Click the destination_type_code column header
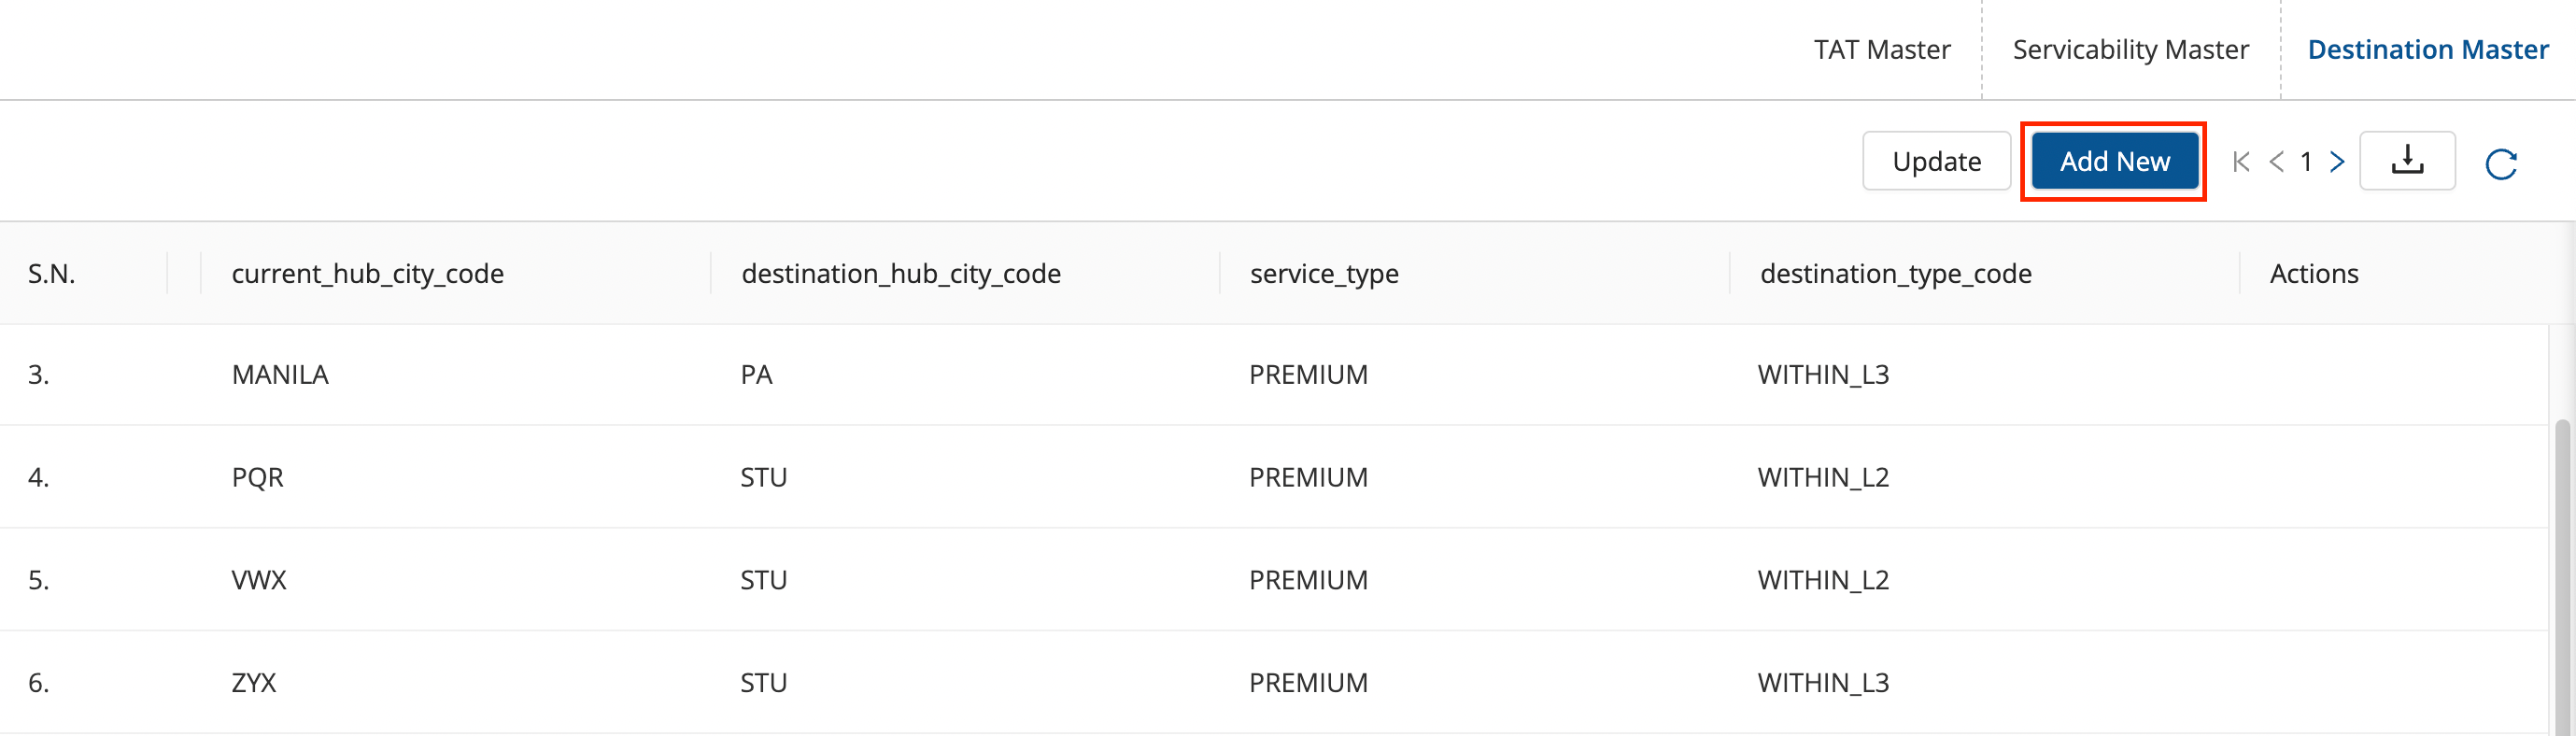The width and height of the screenshot is (2576, 736). [1895, 274]
